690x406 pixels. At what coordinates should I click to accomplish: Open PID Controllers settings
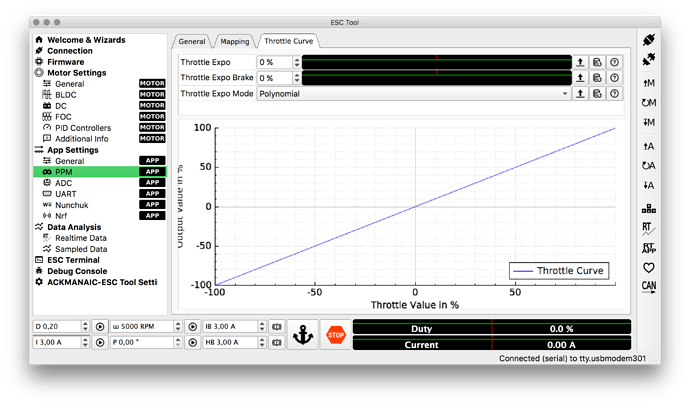point(83,128)
